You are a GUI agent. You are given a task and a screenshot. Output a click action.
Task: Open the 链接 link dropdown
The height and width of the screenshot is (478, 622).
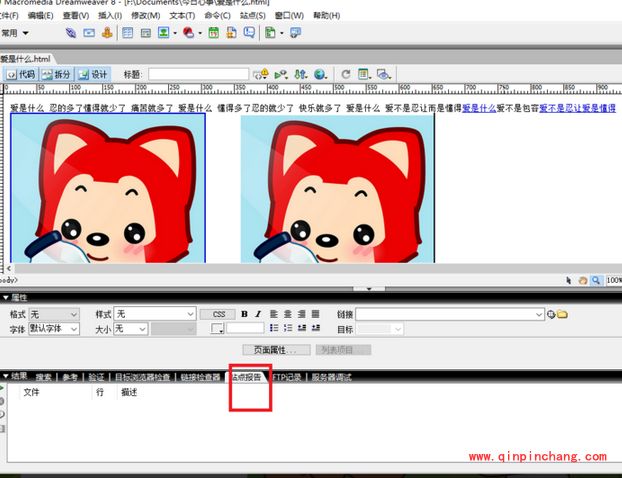tap(538, 314)
